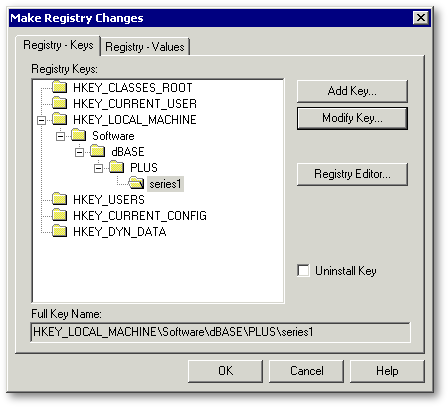Switch to the Registry - Values tab
The height and width of the screenshot is (407, 448).
pos(145,47)
